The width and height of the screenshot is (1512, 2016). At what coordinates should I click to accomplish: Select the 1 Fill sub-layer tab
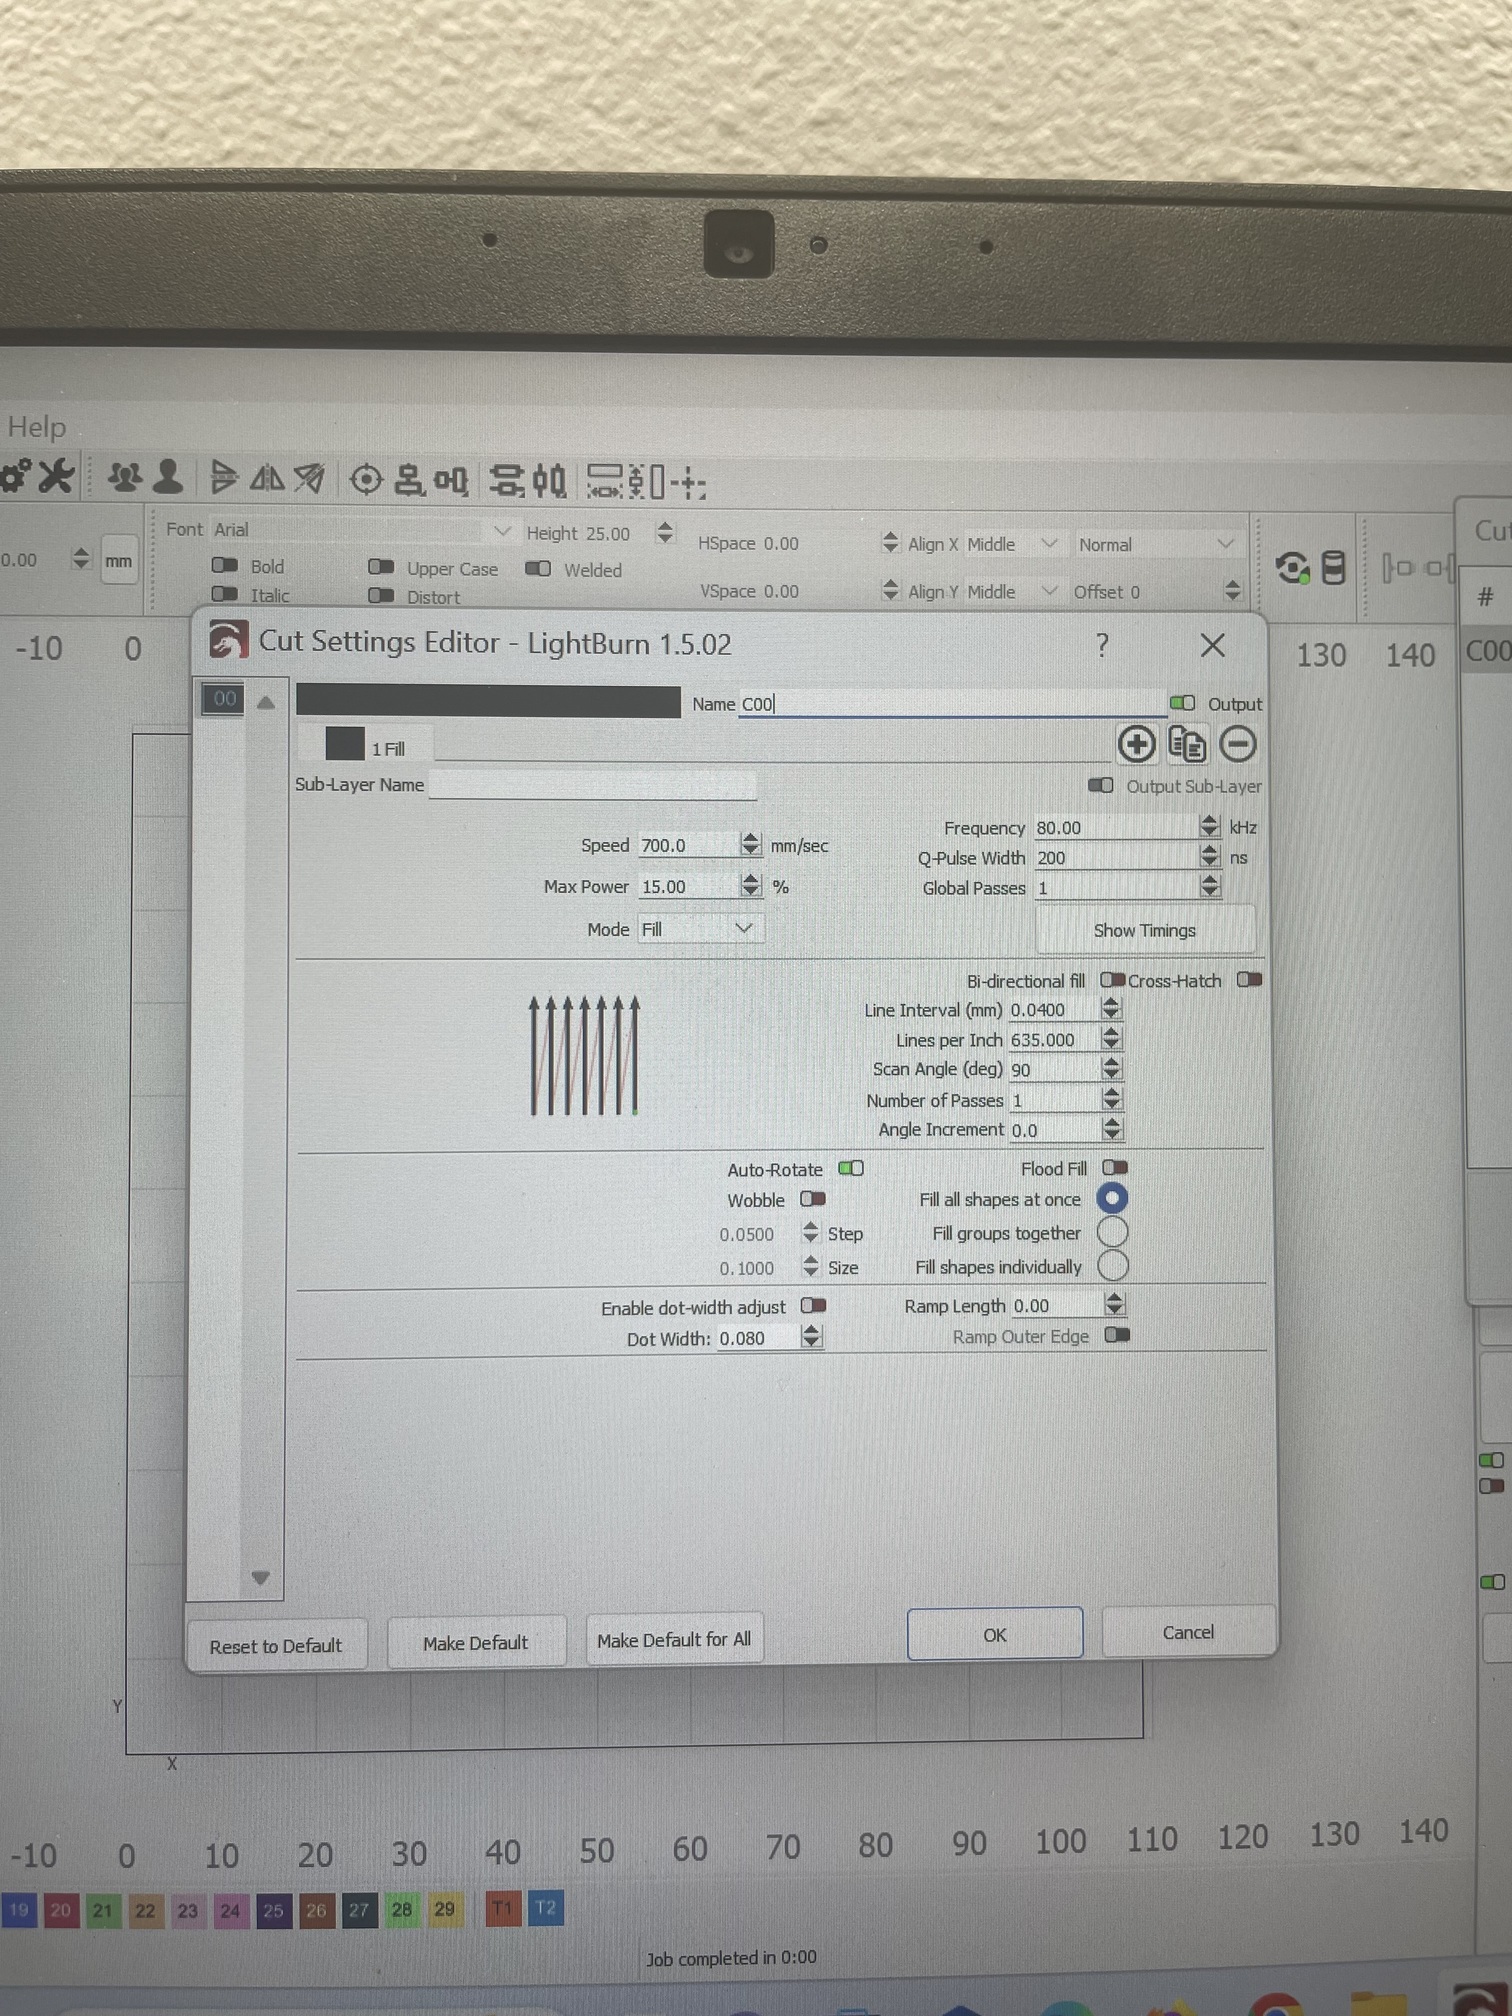(366, 746)
